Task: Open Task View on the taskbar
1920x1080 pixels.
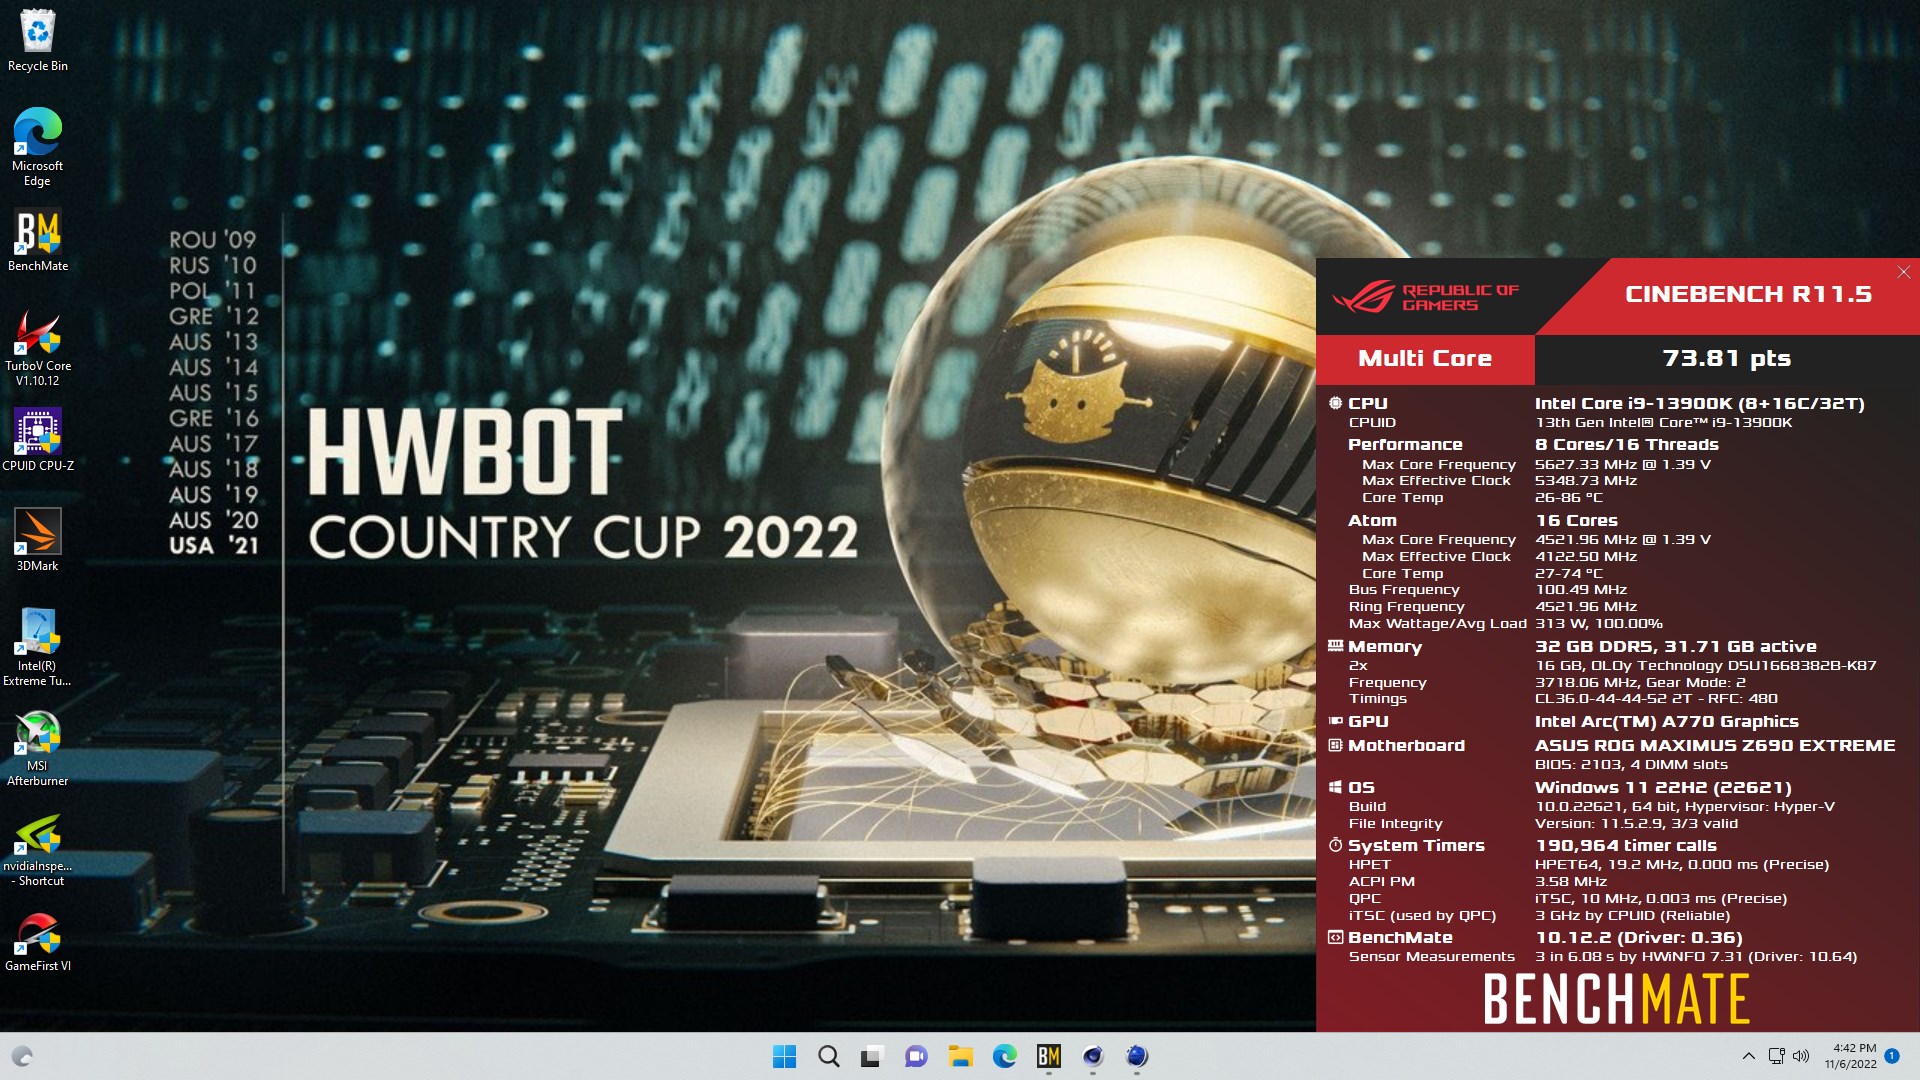Action: (873, 1056)
